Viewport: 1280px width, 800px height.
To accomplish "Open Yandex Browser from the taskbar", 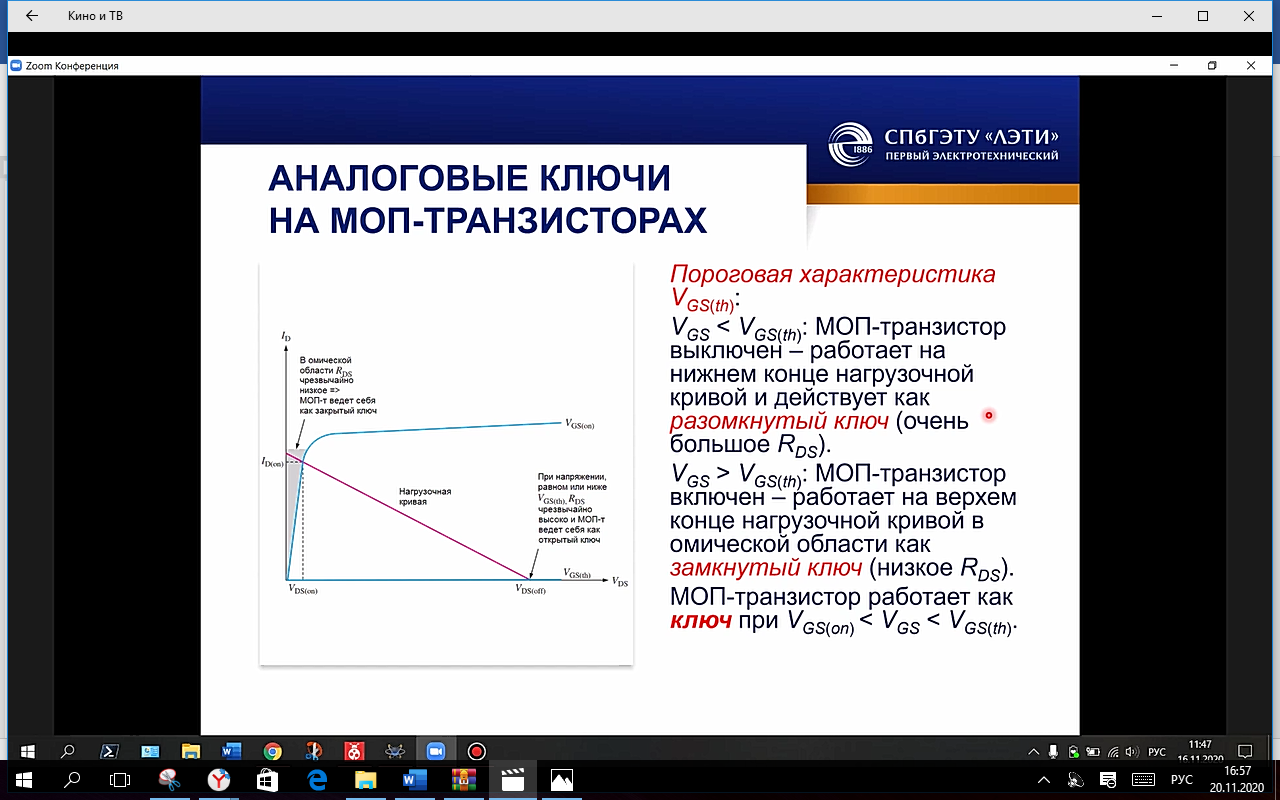I will pos(218,779).
